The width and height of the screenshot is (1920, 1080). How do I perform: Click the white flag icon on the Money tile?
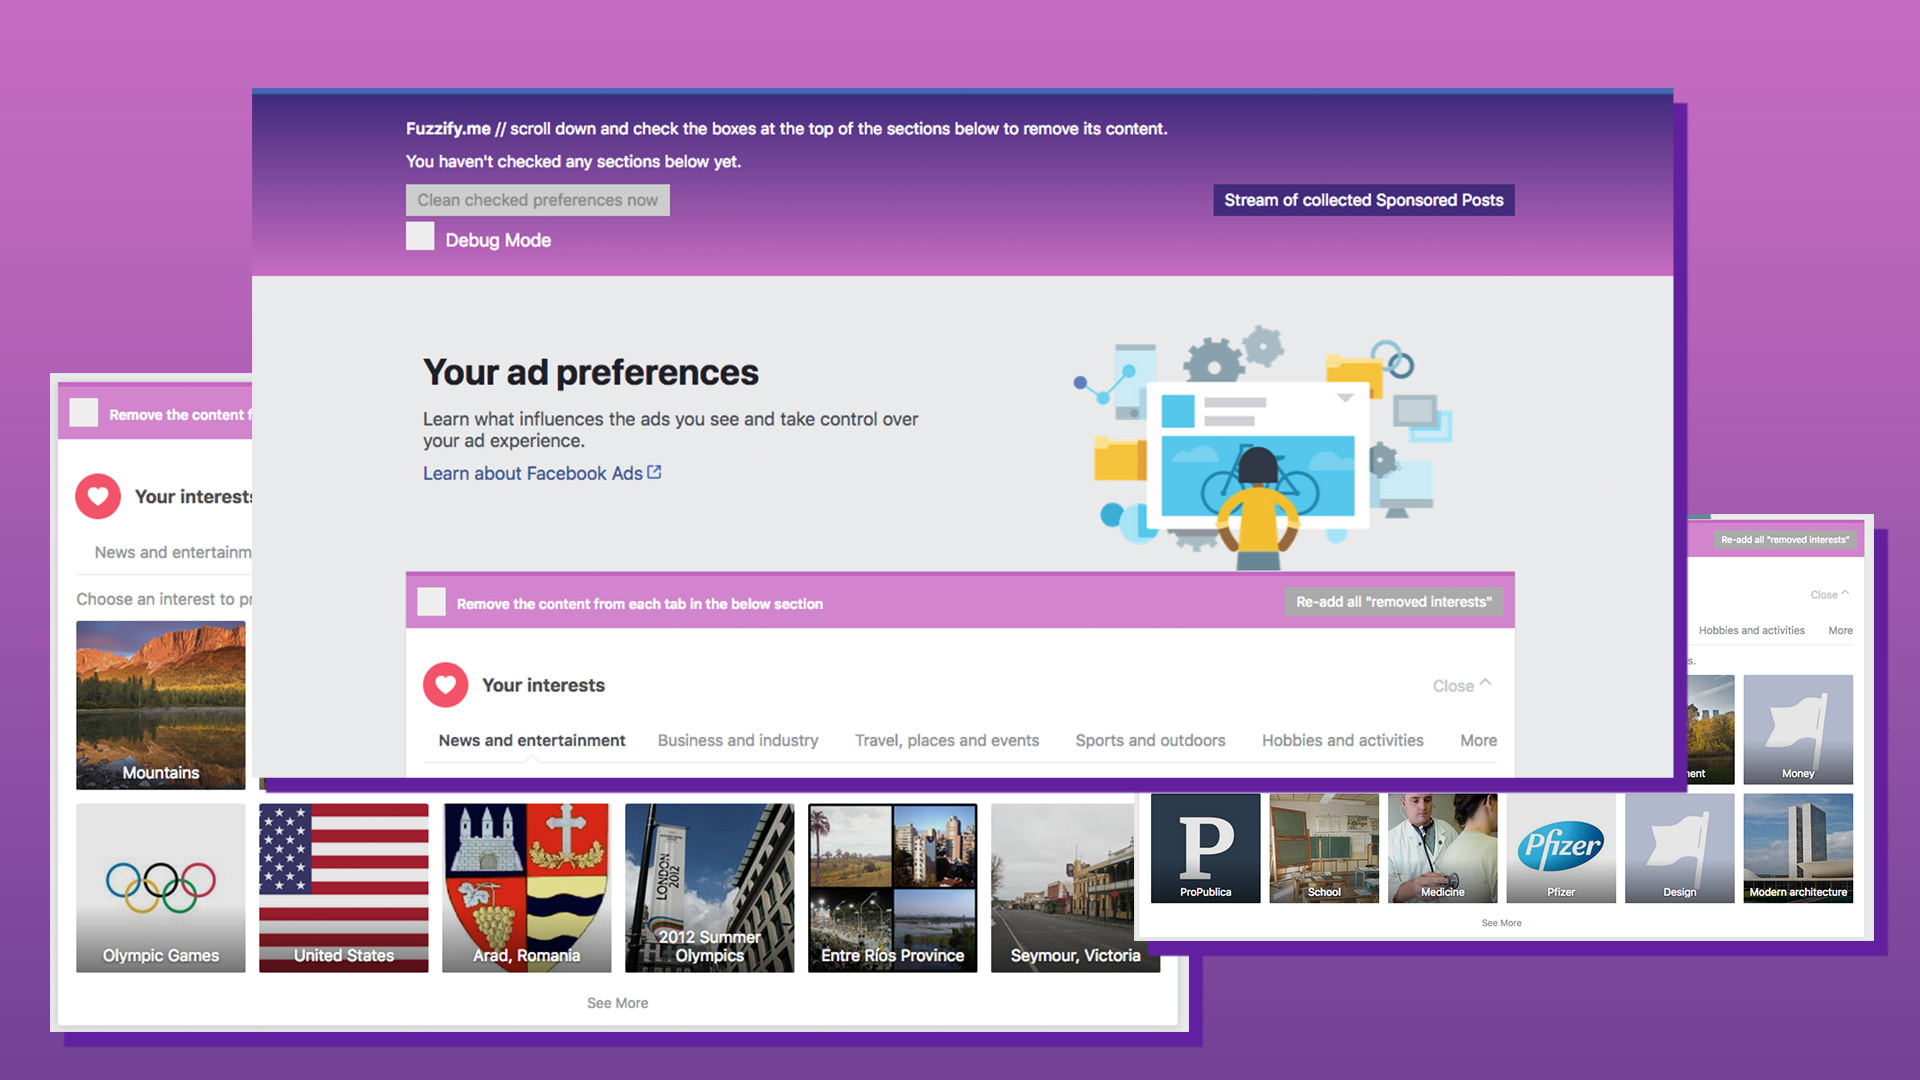tap(1797, 720)
